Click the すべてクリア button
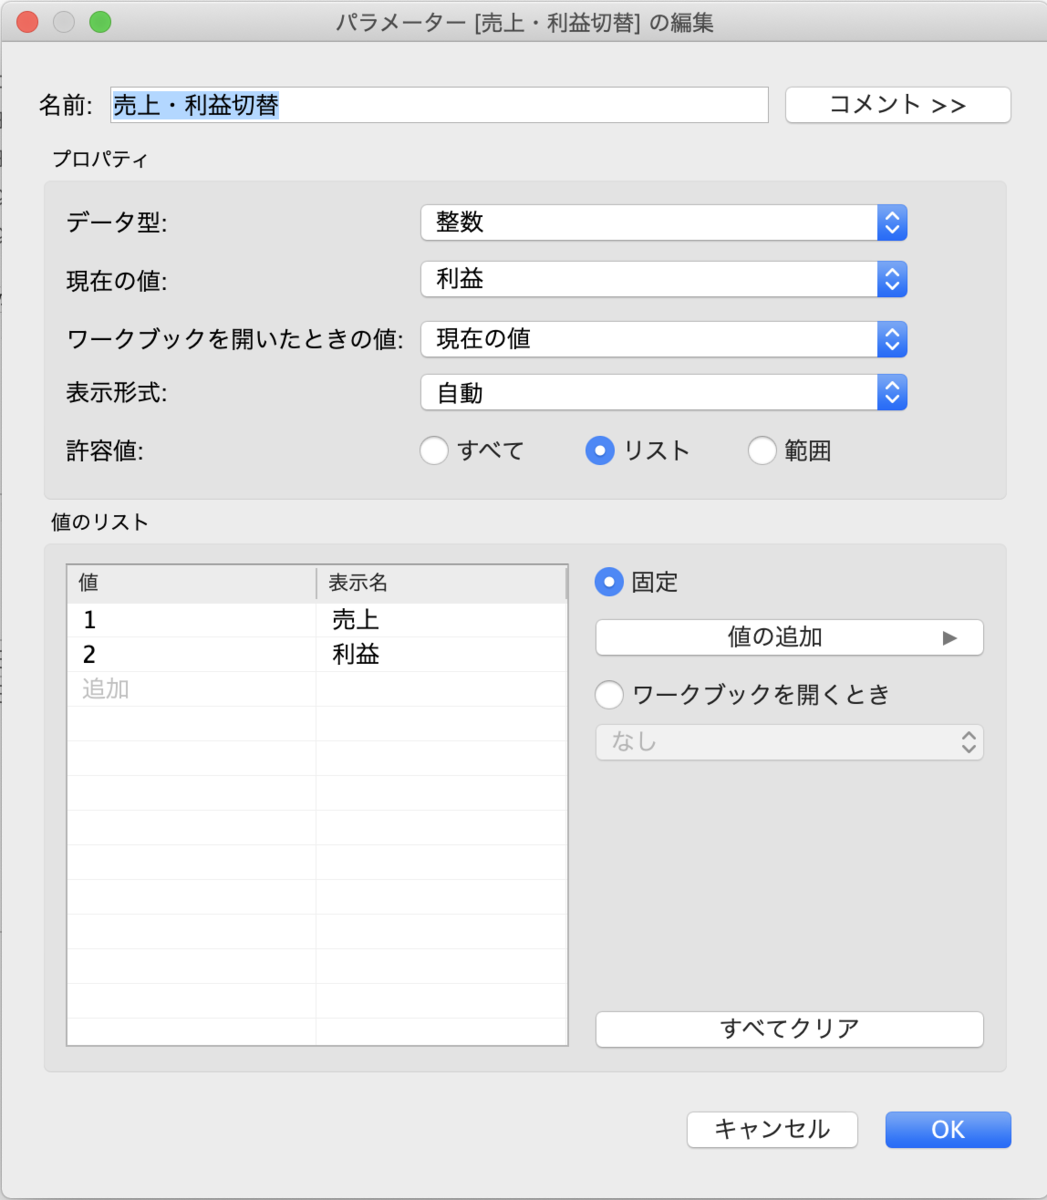Viewport: 1047px width, 1200px height. tap(790, 1029)
